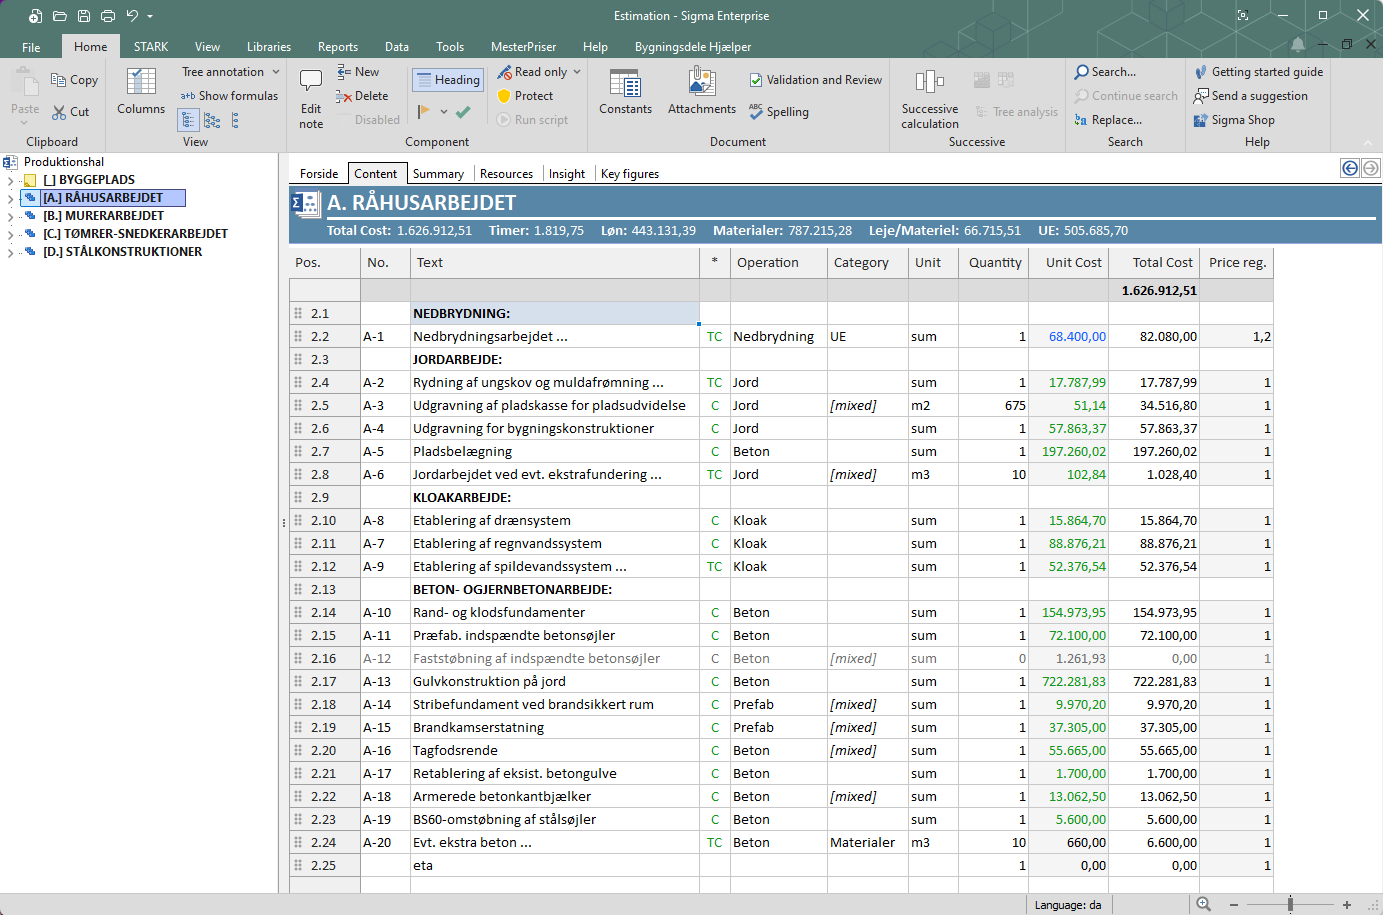Open the Libraries ribbon tab
The height and width of the screenshot is (915, 1383).
click(269, 47)
